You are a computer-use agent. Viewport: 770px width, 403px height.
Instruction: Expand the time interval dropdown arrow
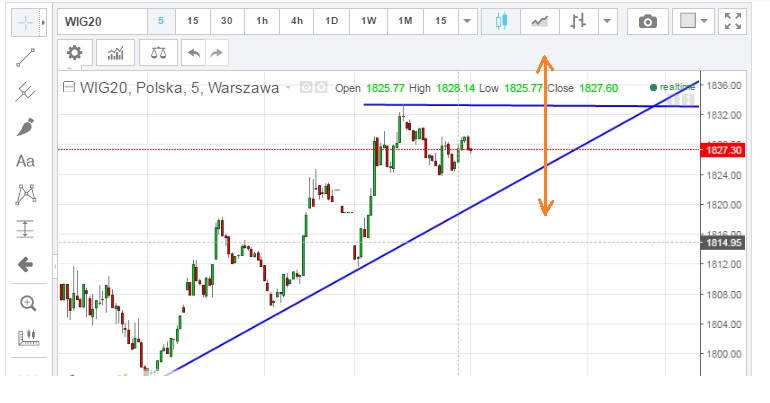pyautogui.click(x=468, y=21)
